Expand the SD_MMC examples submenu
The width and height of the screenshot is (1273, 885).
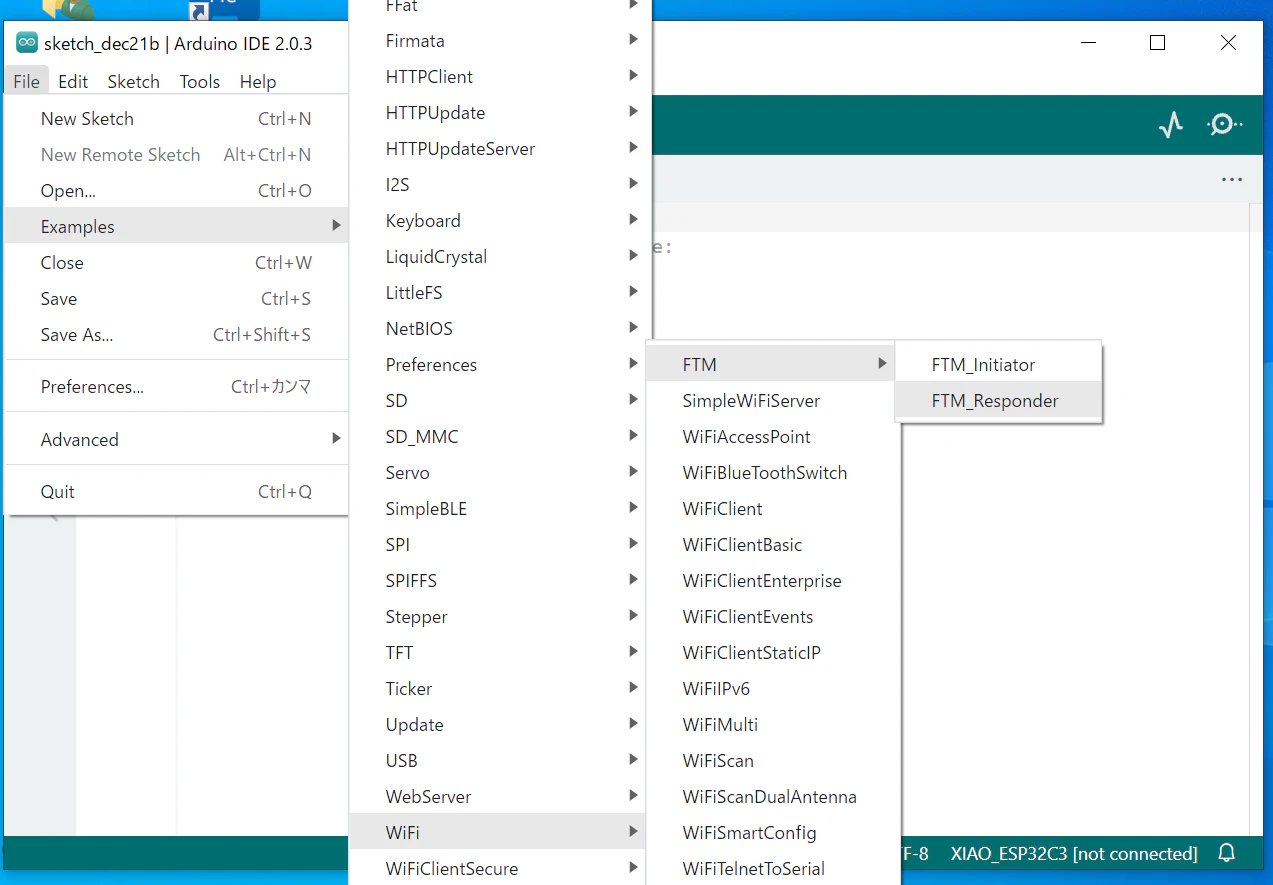click(500, 437)
